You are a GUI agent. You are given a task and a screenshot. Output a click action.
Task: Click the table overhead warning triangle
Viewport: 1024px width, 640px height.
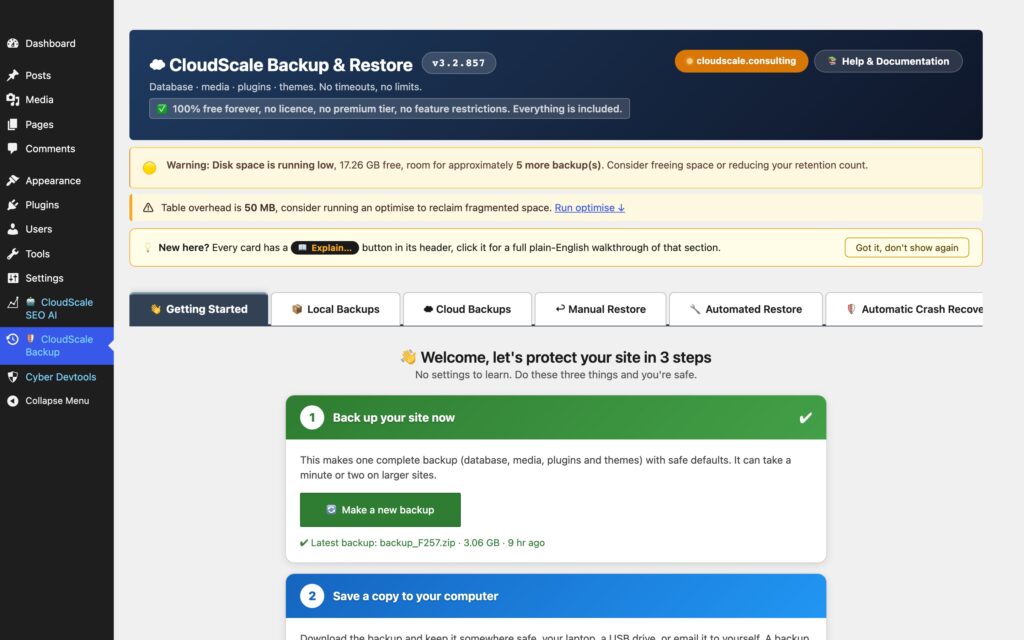pos(148,208)
